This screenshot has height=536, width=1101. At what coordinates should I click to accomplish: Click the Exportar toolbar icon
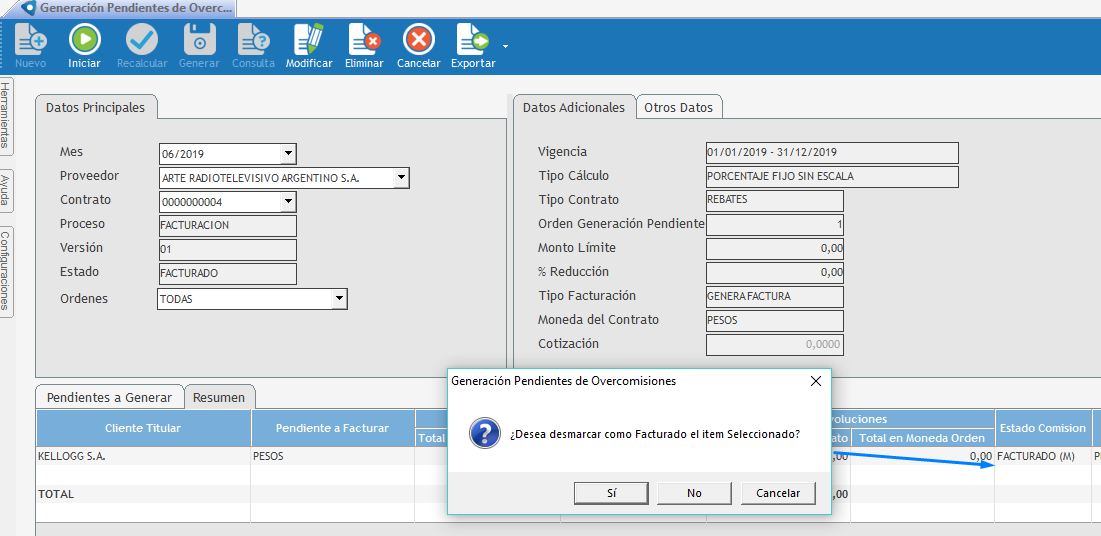[472, 40]
